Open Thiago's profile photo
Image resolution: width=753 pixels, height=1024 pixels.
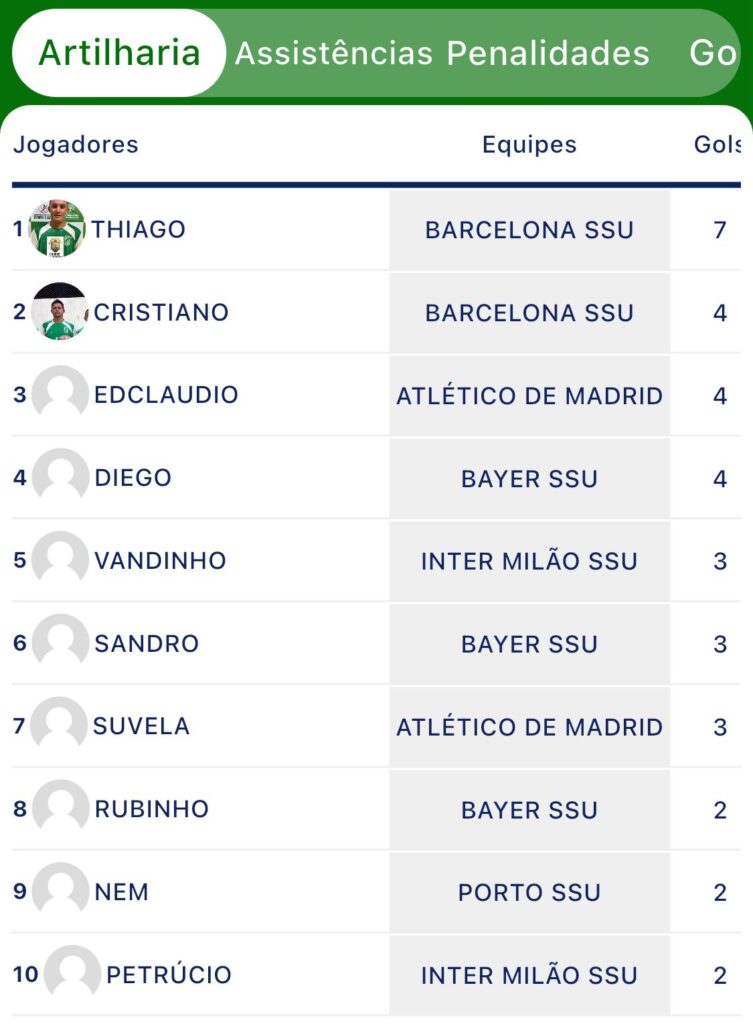click(x=57, y=229)
